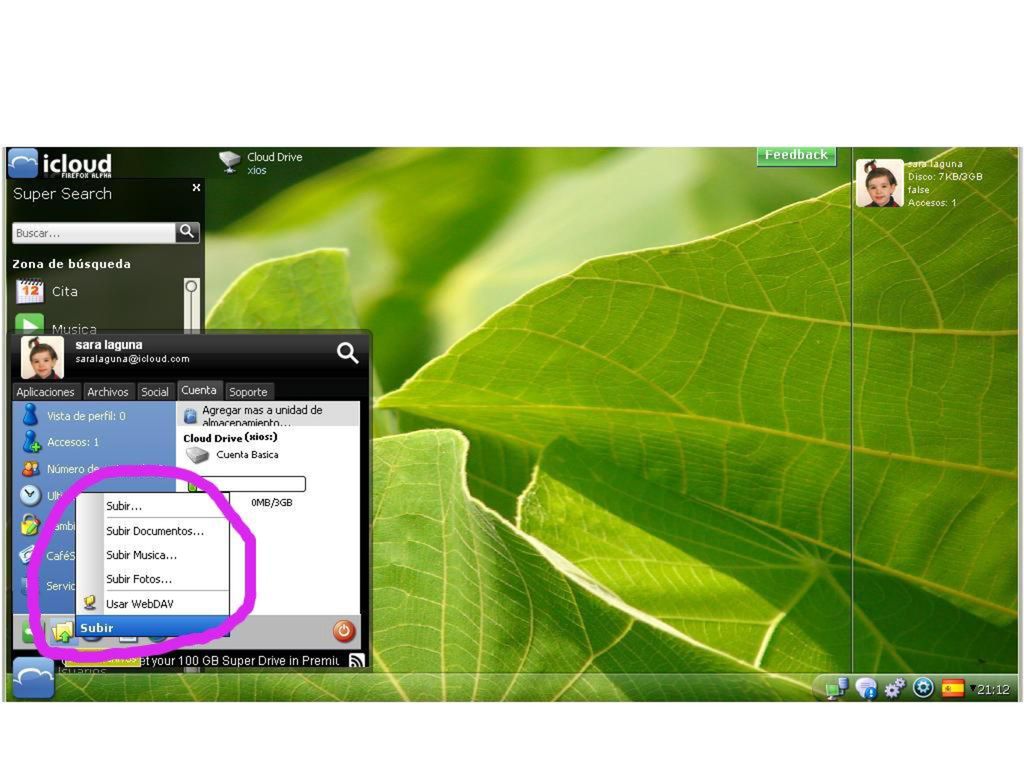Click the Vista de perfil person icon
The image size is (1024, 768).
[x=30, y=415]
